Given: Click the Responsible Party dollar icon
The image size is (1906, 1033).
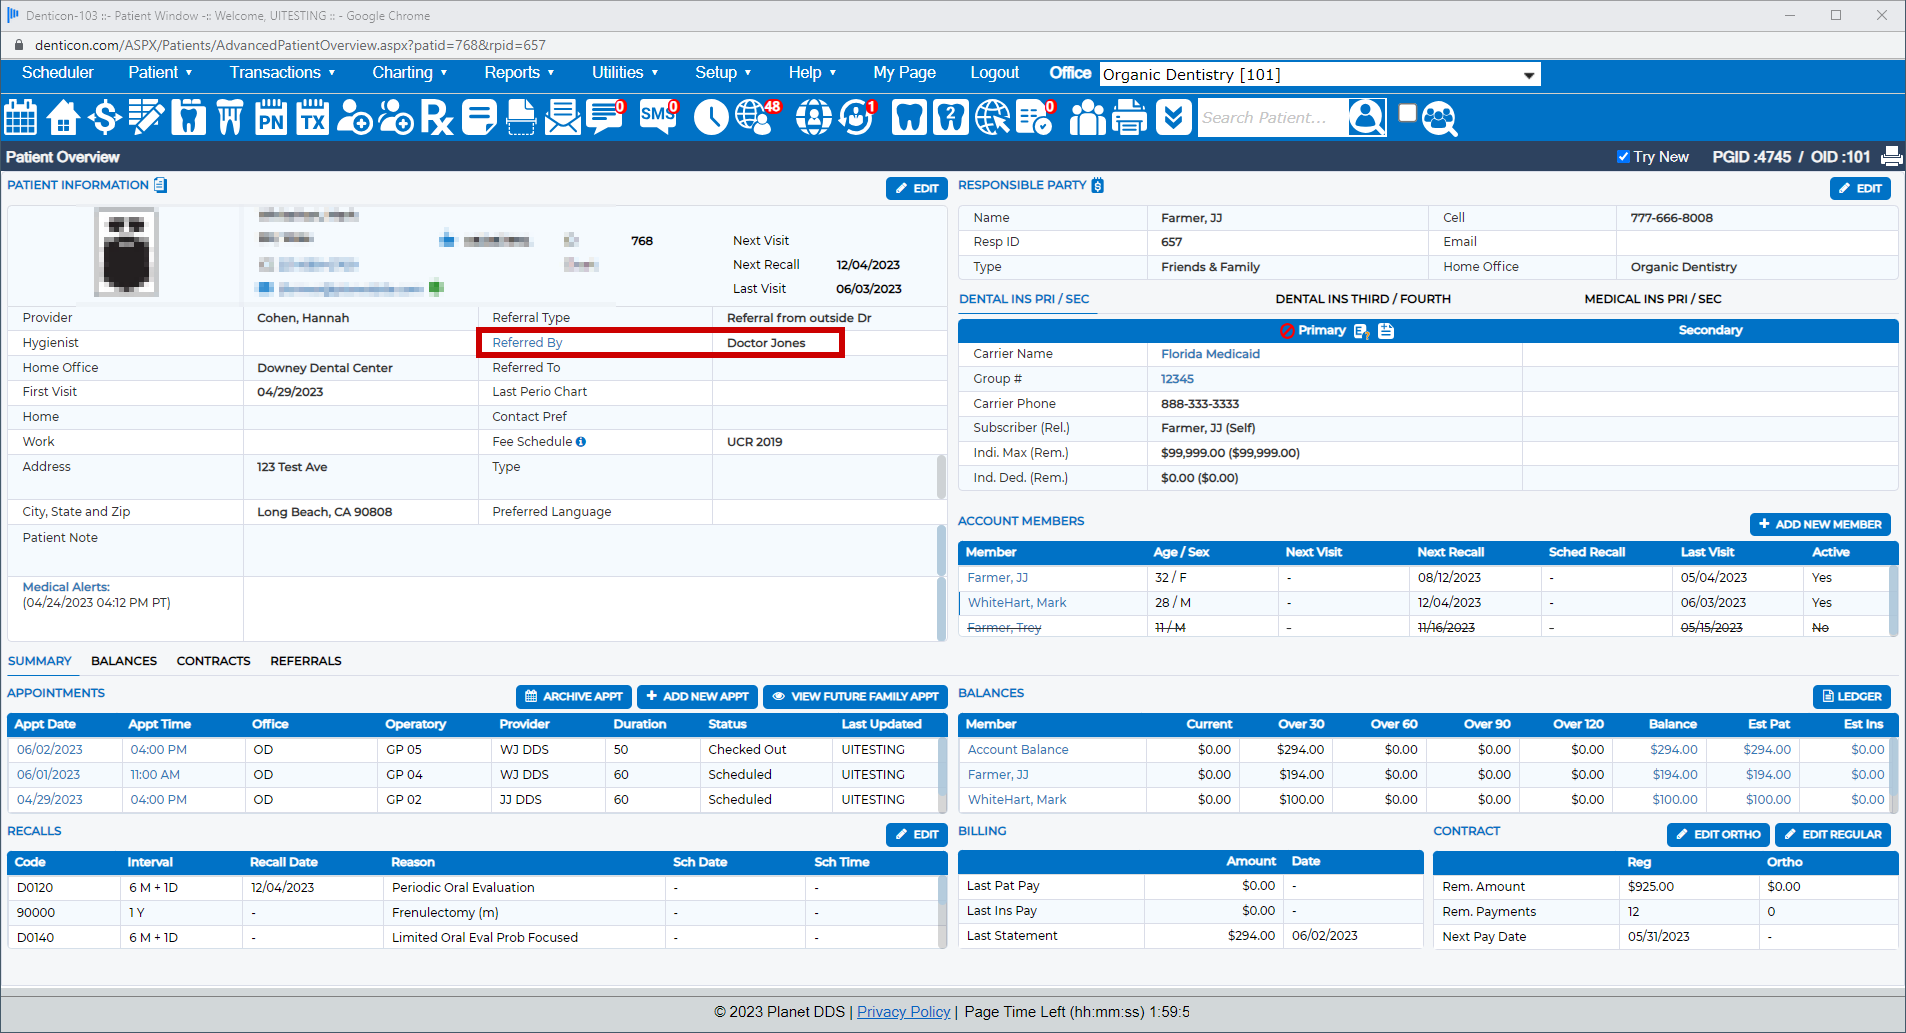Looking at the screenshot, I should click(1098, 185).
